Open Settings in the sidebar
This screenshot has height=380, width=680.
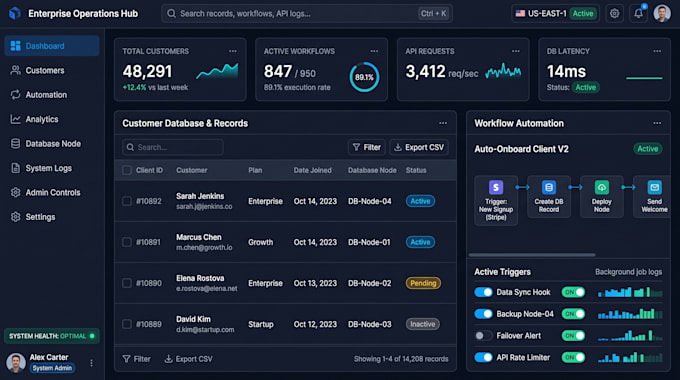click(x=52, y=216)
